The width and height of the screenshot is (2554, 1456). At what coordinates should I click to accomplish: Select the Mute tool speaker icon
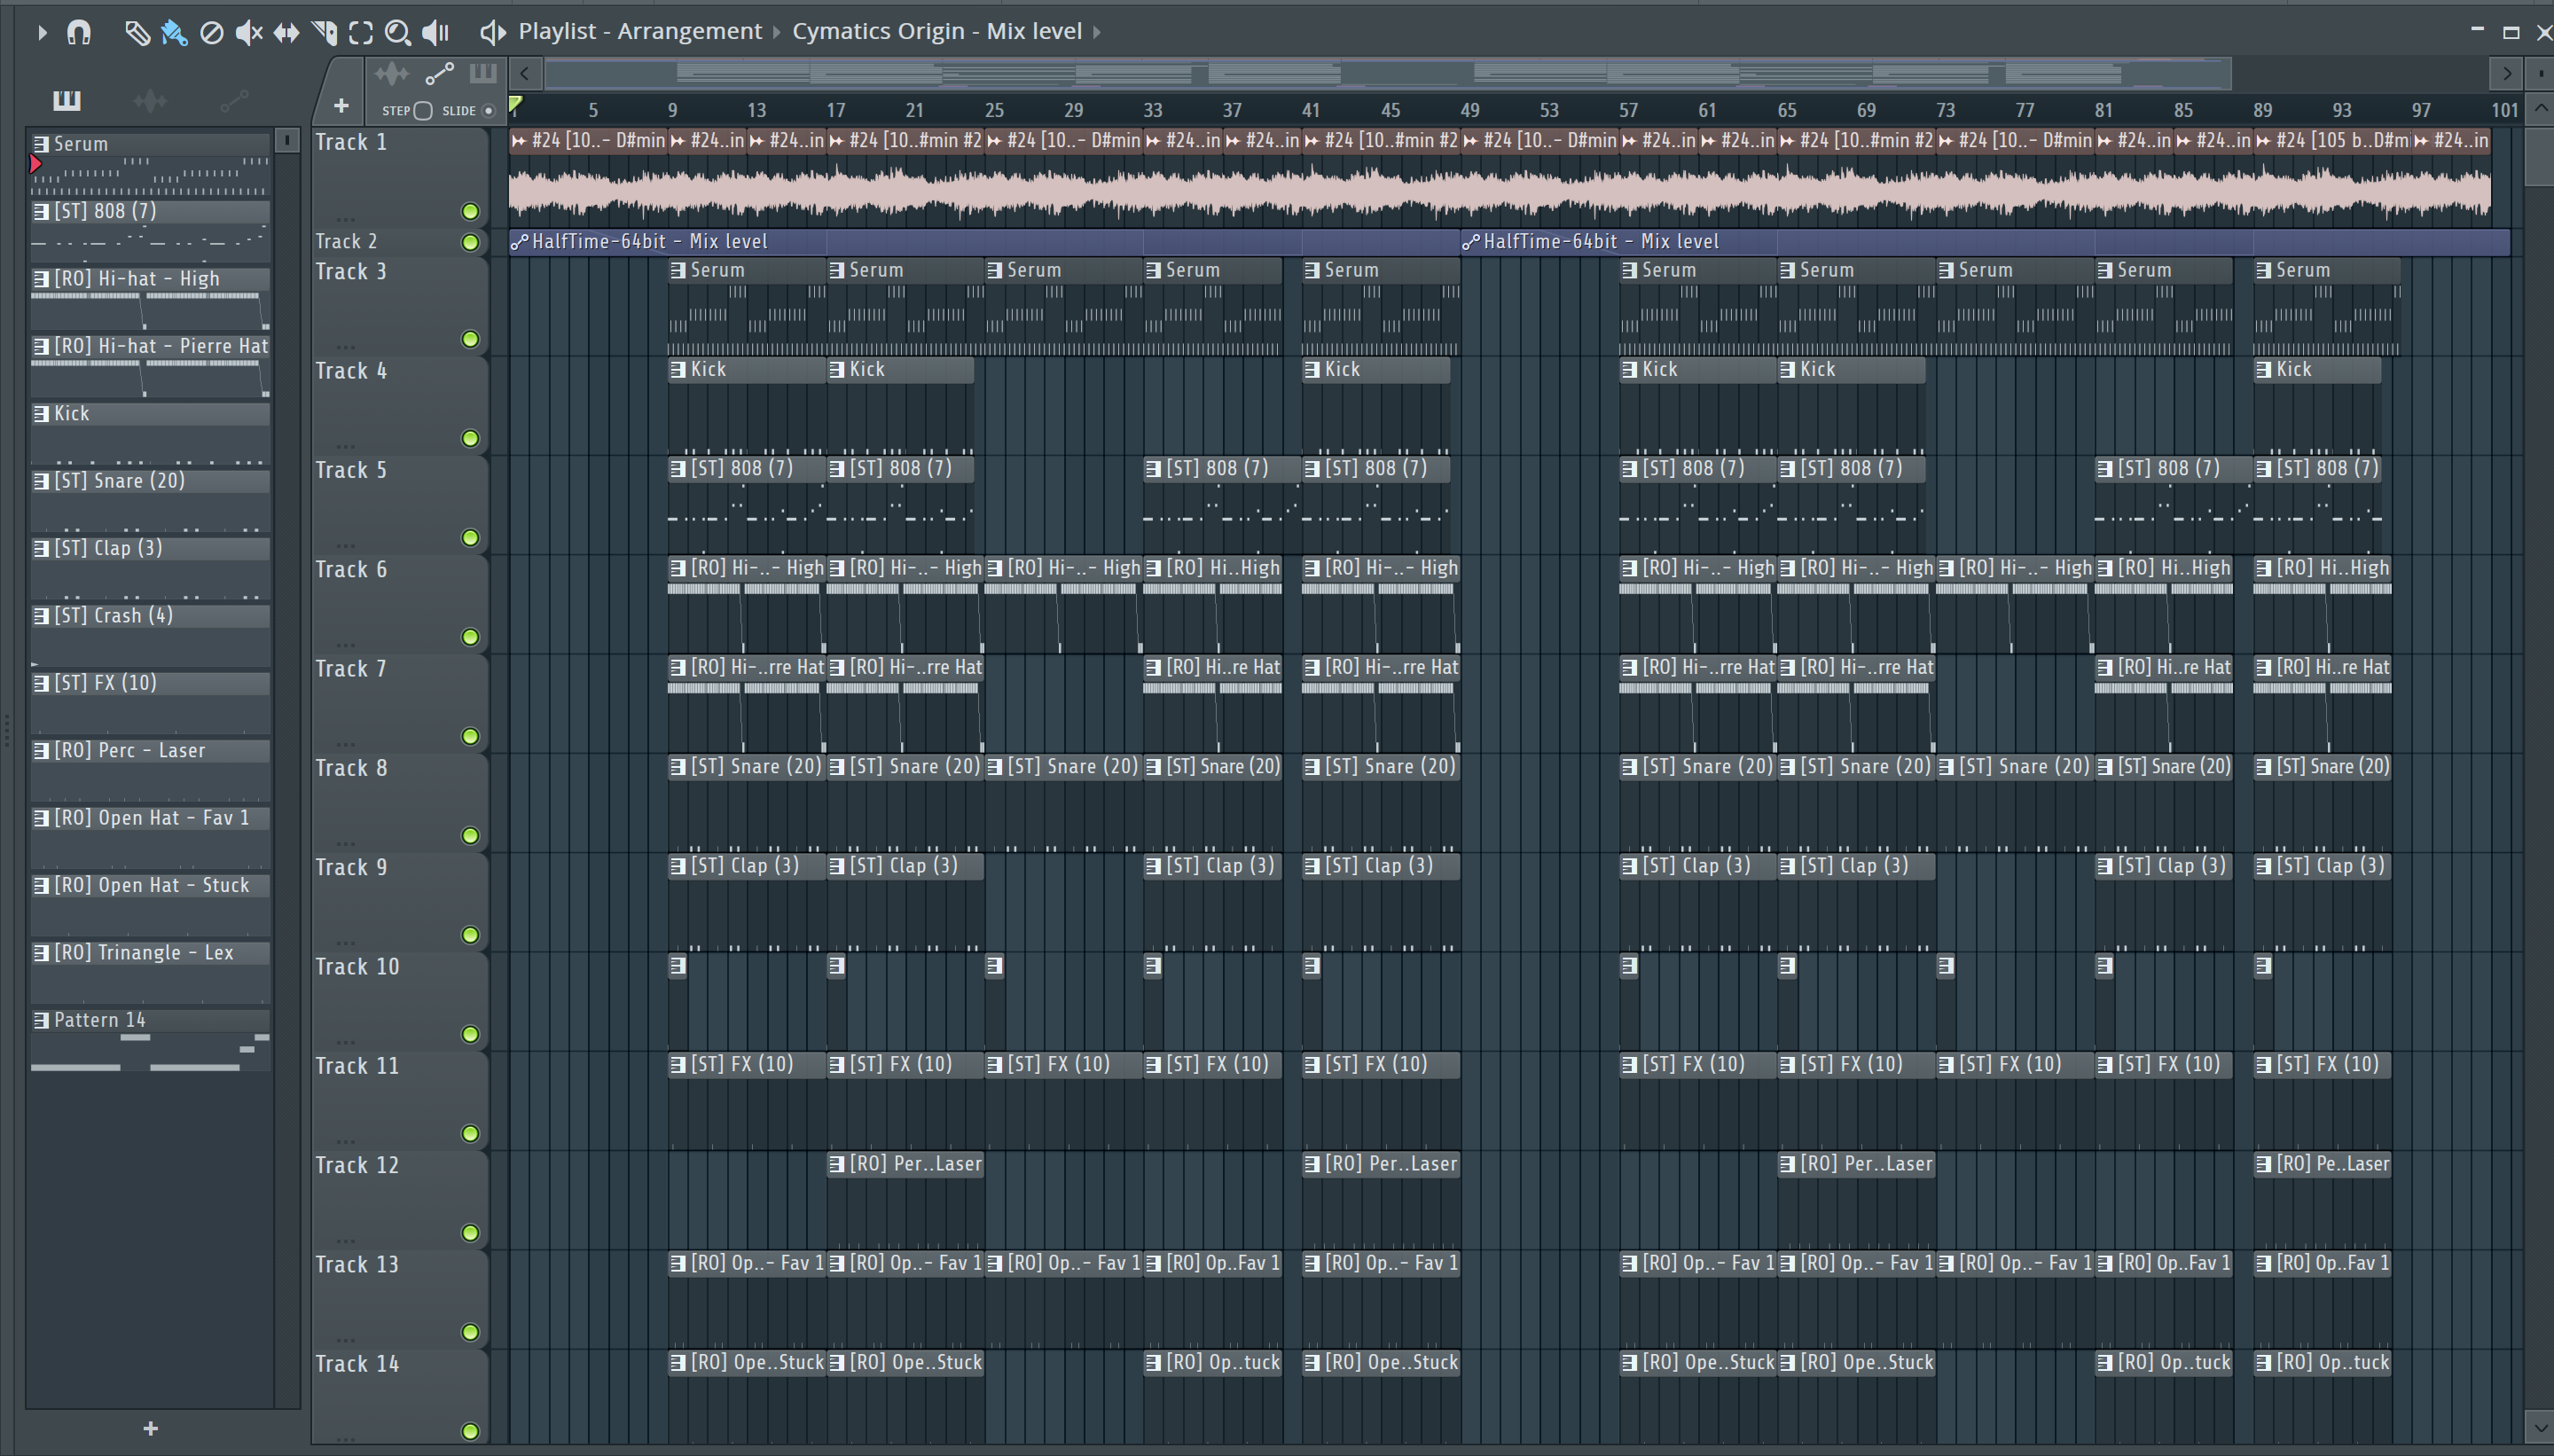(248, 32)
